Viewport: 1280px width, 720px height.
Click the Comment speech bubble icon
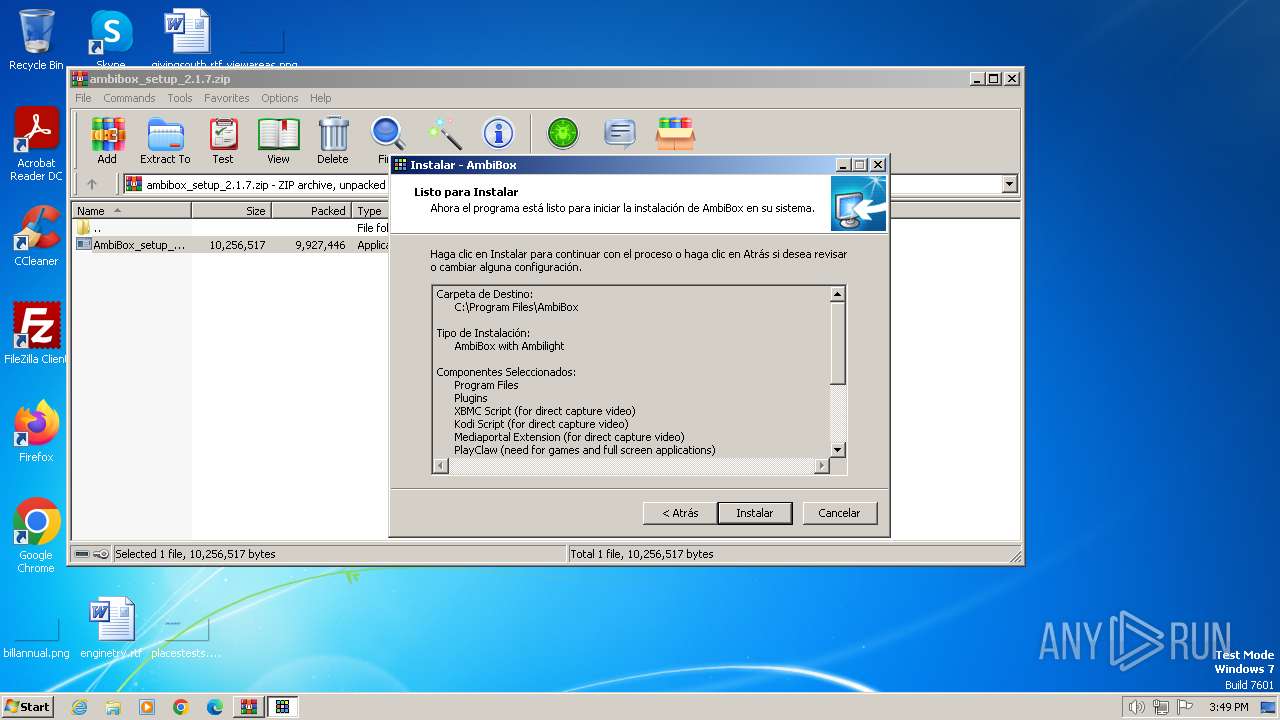coord(620,134)
